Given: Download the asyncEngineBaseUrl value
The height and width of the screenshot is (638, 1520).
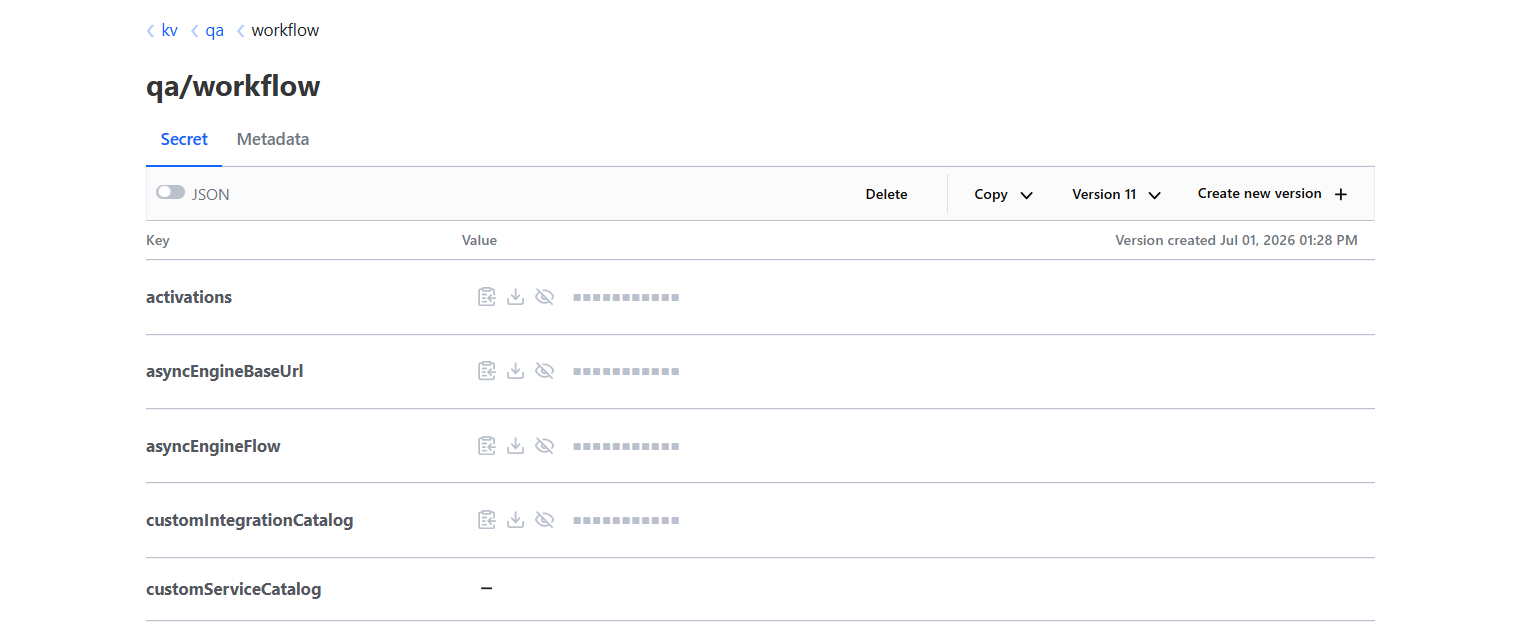Looking at the screenshot, I should click(x=516, y=371).
